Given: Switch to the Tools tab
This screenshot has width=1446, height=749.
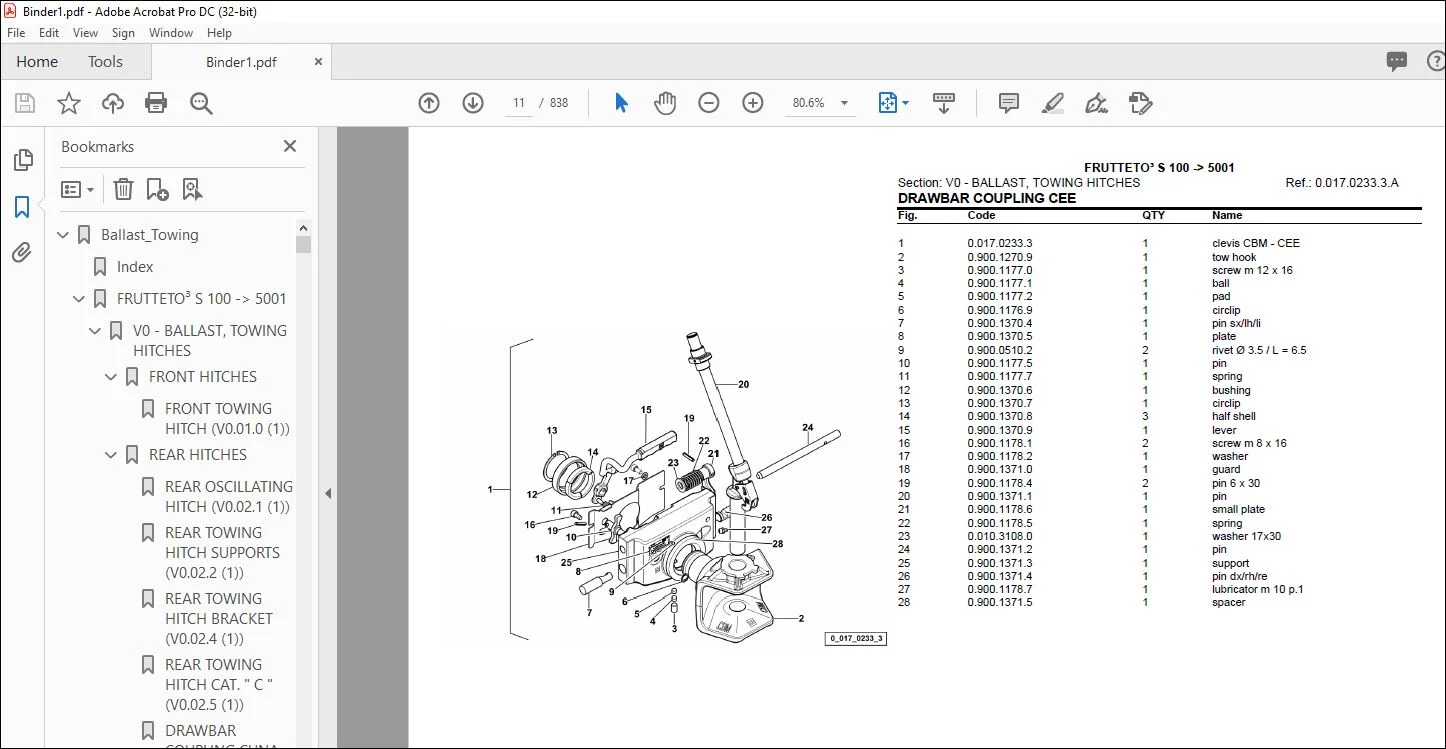Looking at the screenshot, I should (x=105, y=62).
